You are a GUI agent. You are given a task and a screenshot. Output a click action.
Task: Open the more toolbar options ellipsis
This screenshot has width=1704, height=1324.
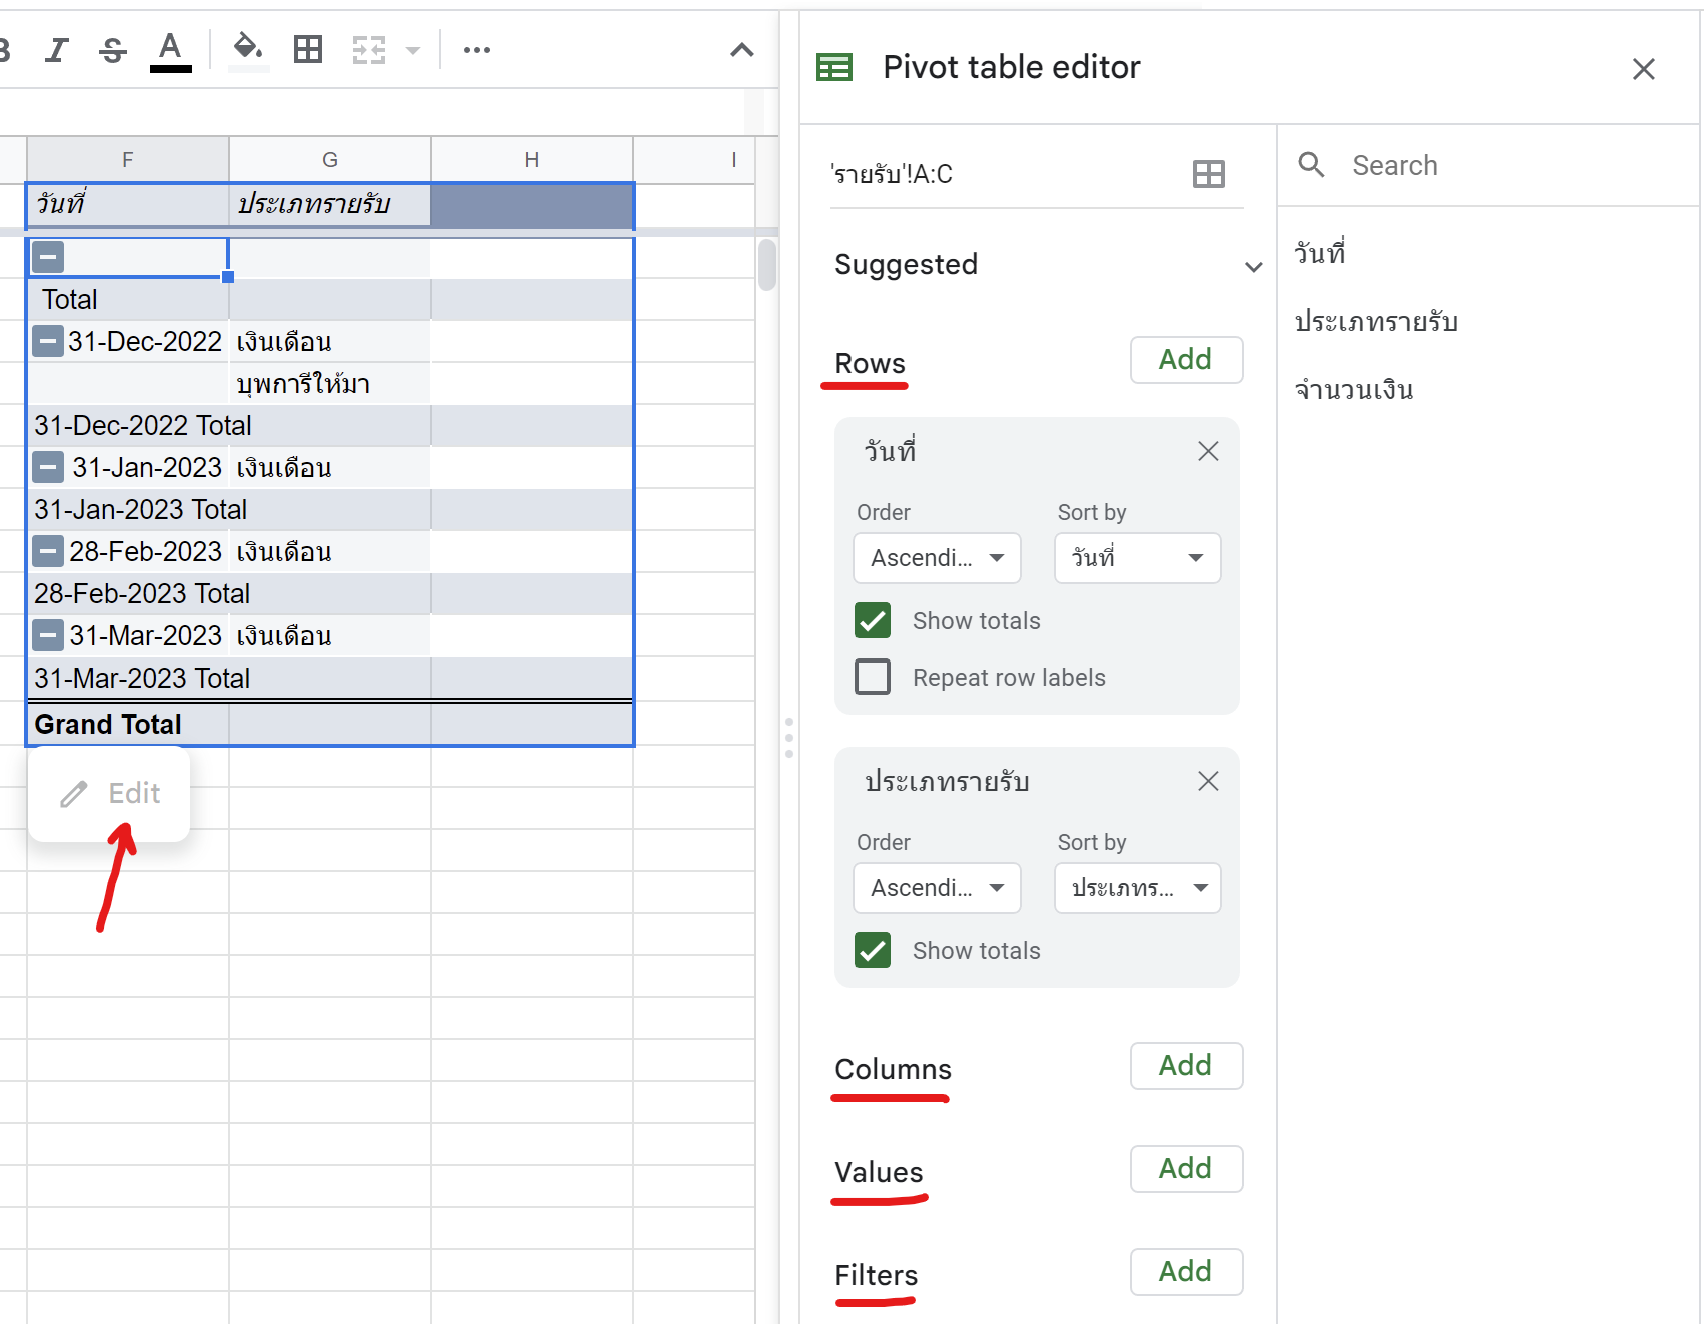point(476,49)
